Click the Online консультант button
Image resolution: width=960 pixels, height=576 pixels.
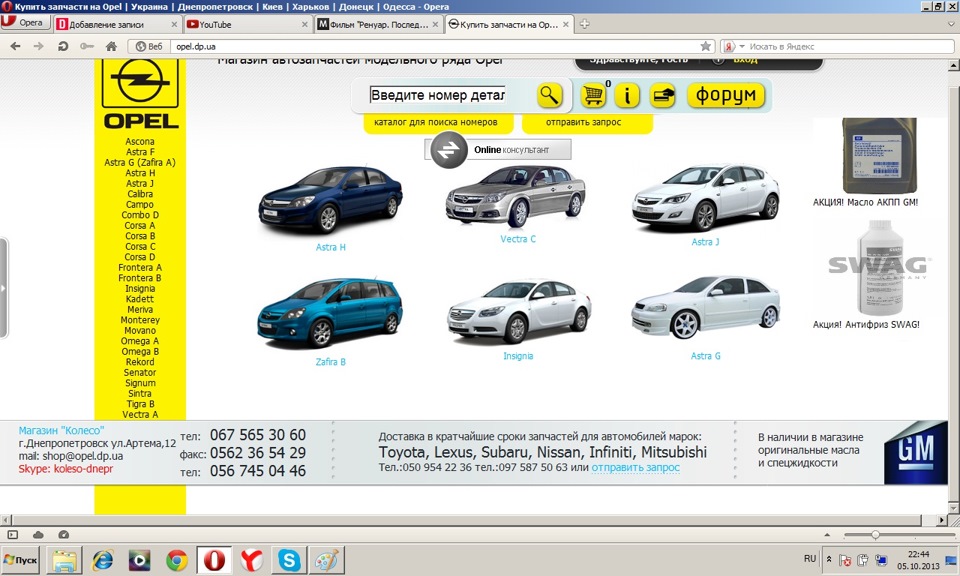click(498, 149)
